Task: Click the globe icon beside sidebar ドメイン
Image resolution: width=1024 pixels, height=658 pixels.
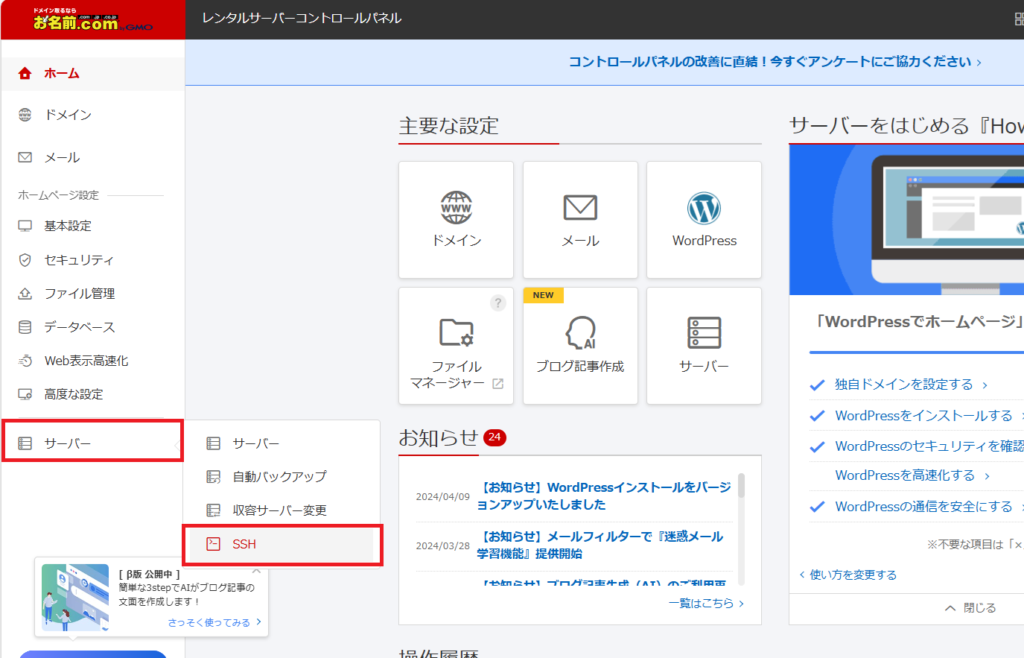Action: pos(25,115)
